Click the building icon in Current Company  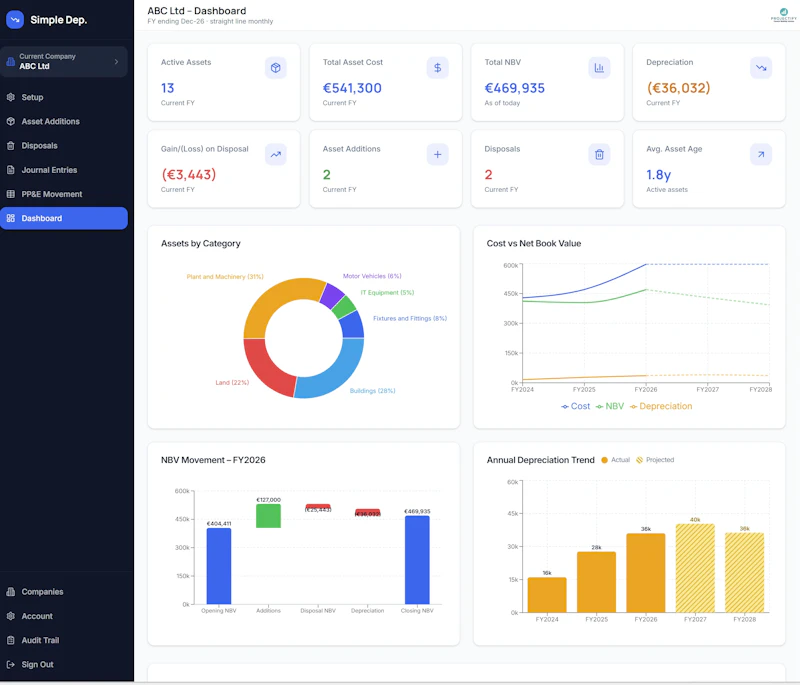pos(10,62)
